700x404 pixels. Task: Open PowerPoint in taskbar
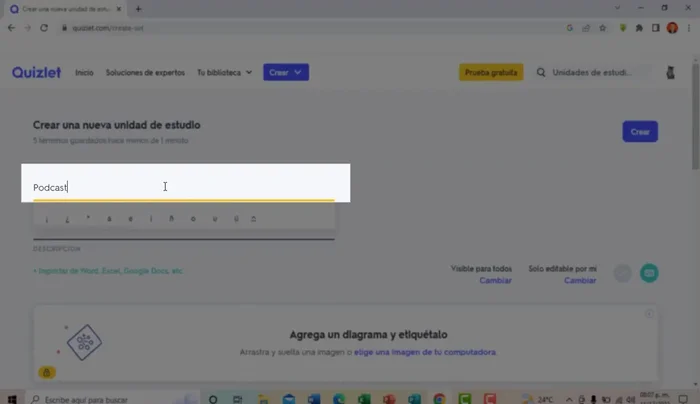[x=389, y=399]
